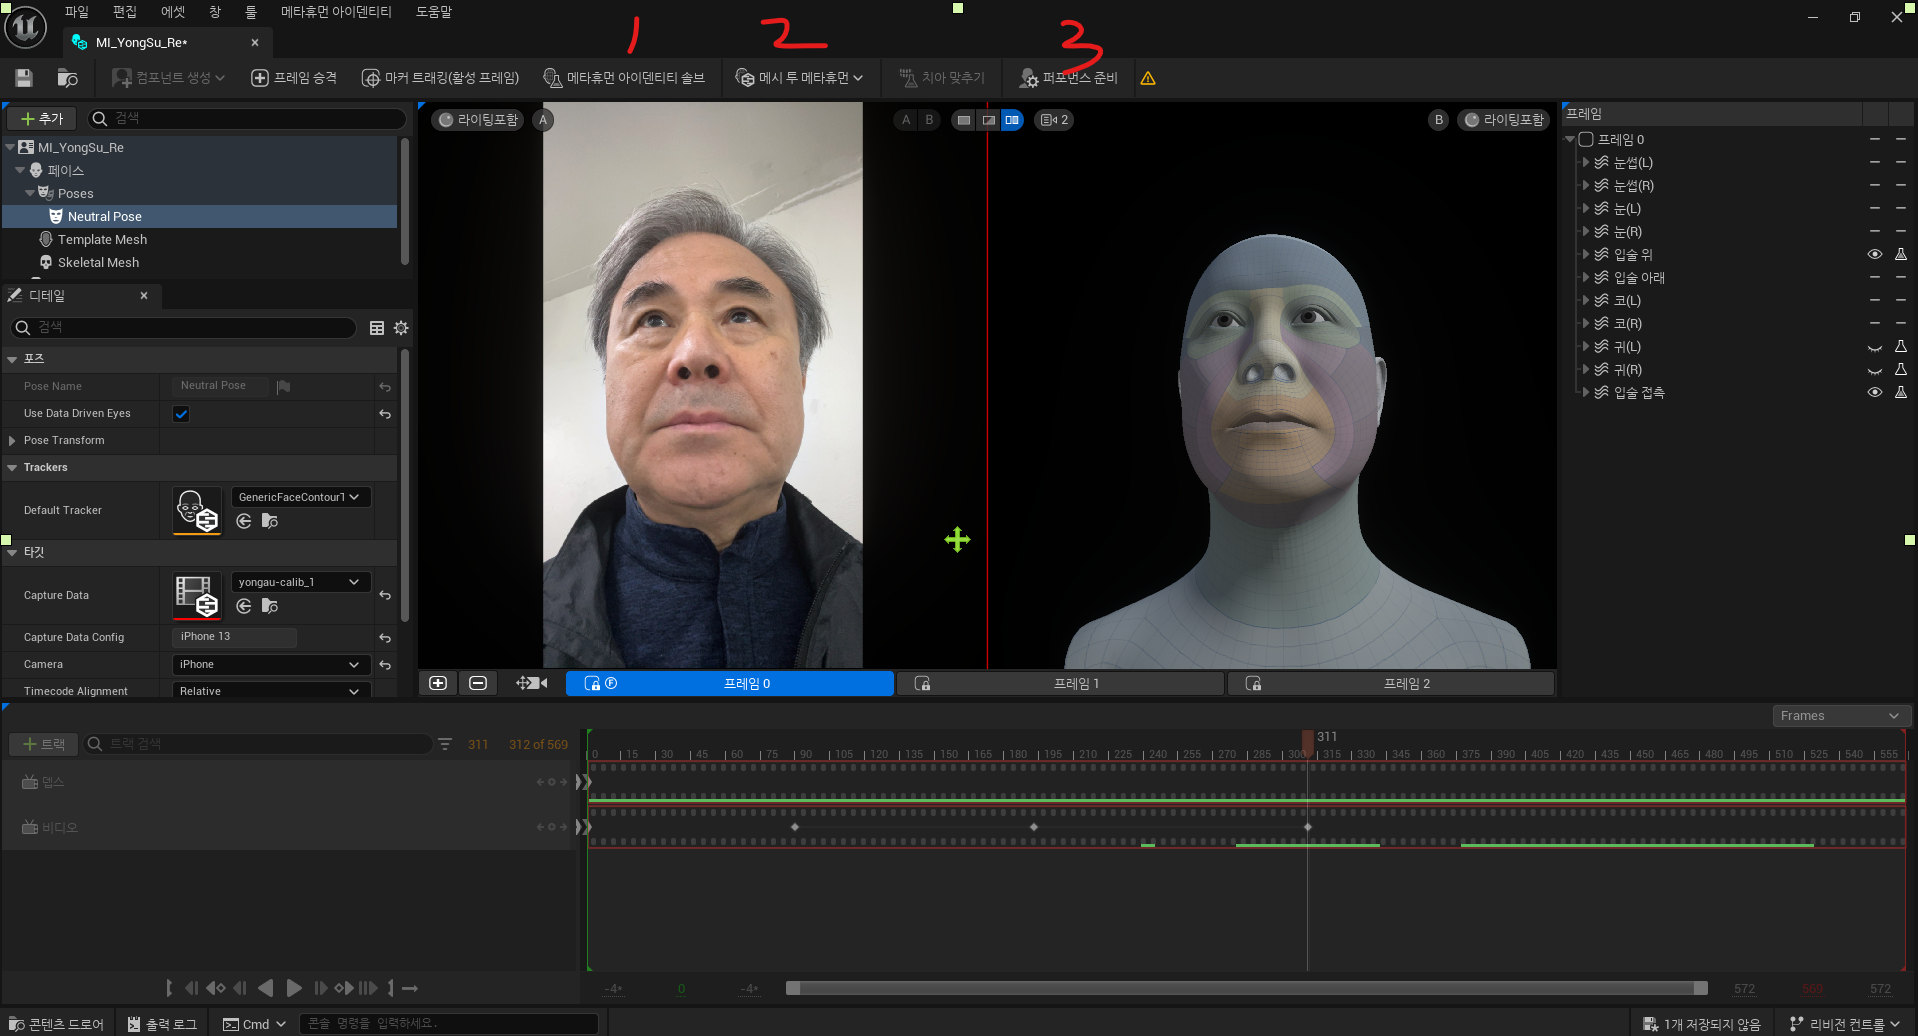
Task: Click the Default Tracker asset thumbnail
Action: pos(197,510)
